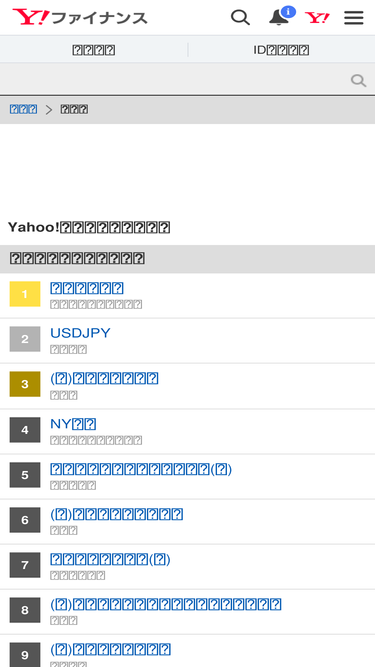This screenshot has height=667, width=375.
Task: Open notifications bell icon
Action: (280, 17)
